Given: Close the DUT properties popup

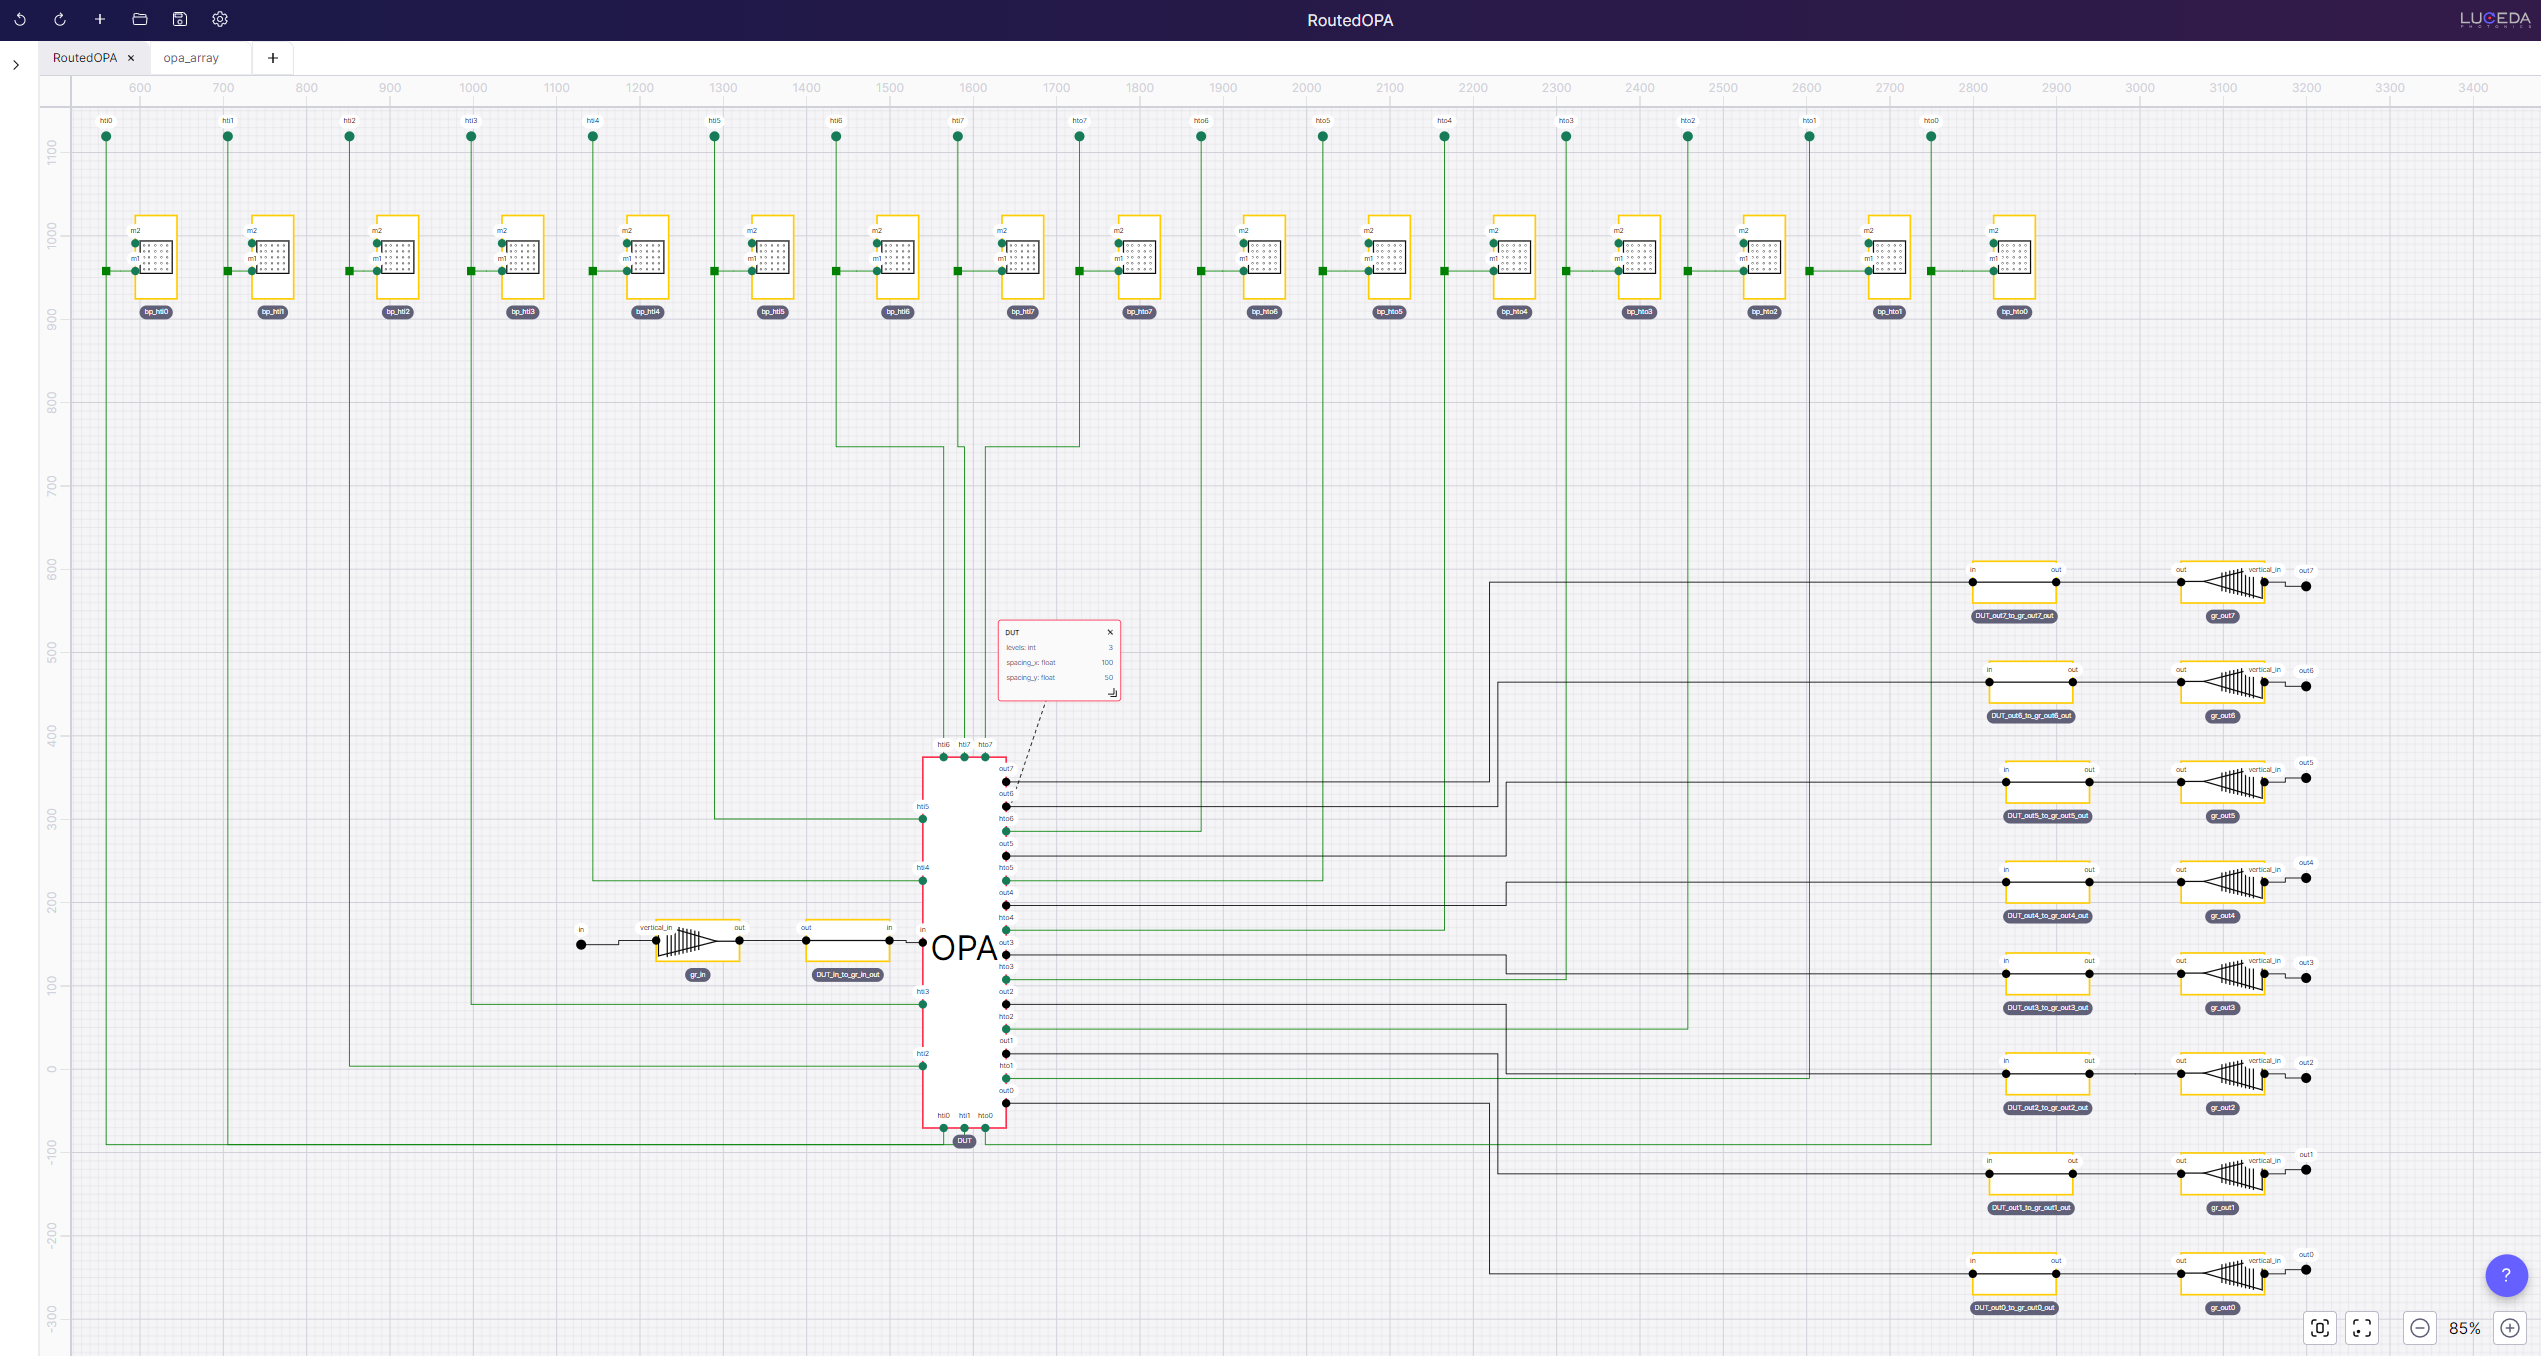Looking at the screenshot, I should (x=1110, y=632).
